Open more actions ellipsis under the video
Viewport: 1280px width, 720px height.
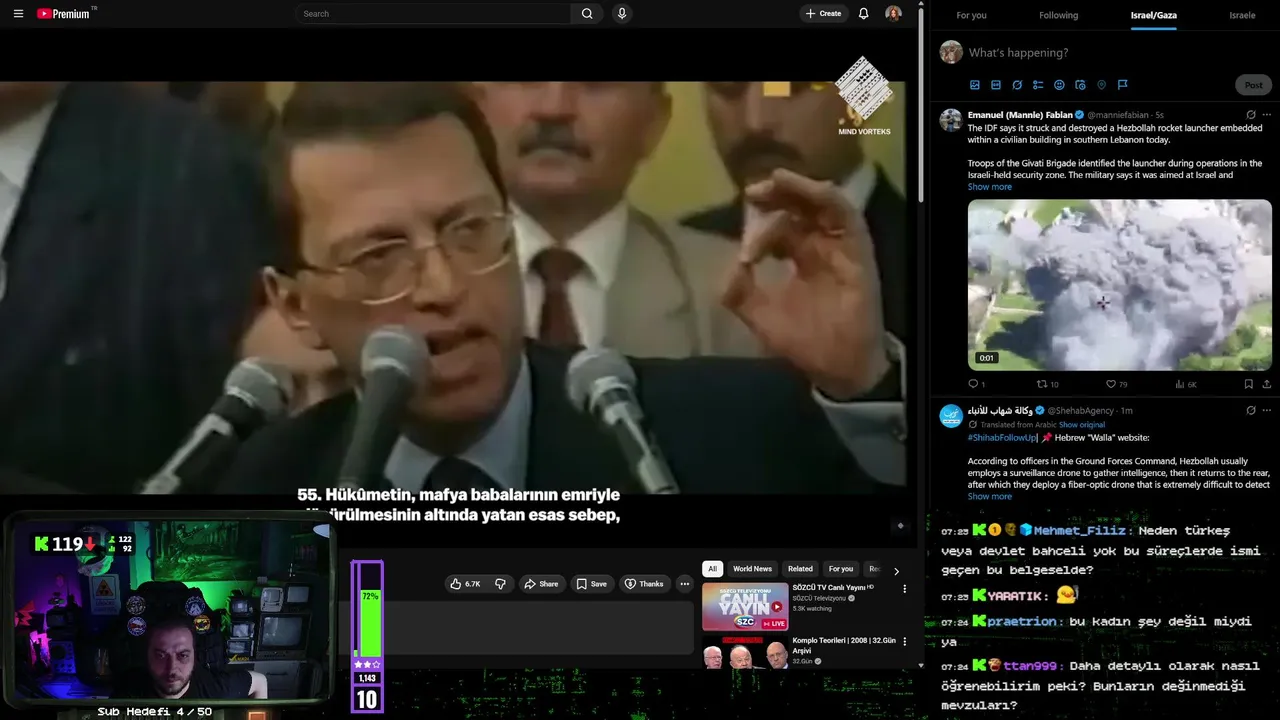coord(685,584)
